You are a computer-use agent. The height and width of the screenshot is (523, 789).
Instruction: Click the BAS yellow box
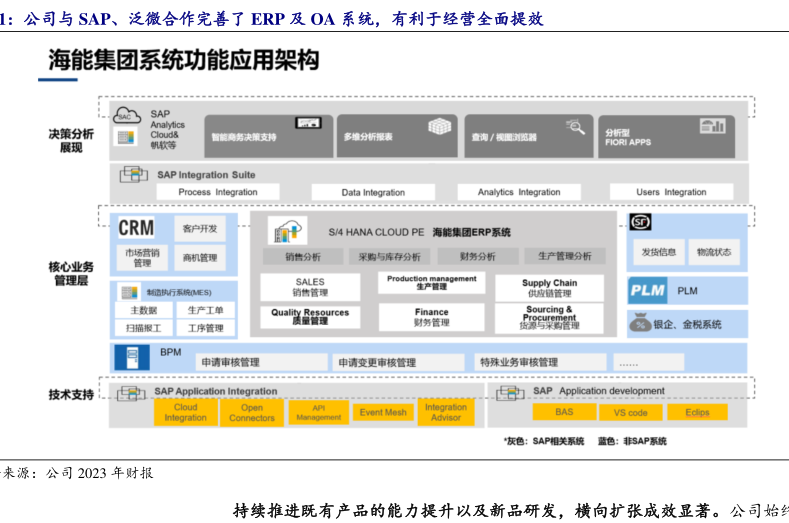pos(564,412)
